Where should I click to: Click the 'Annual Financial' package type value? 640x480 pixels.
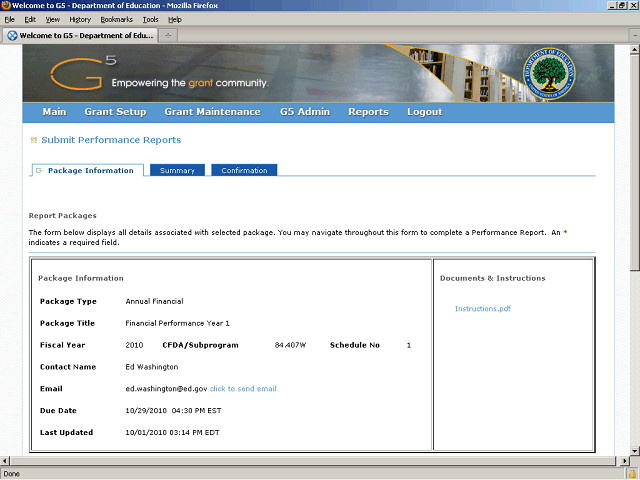[x=154, y=301]
